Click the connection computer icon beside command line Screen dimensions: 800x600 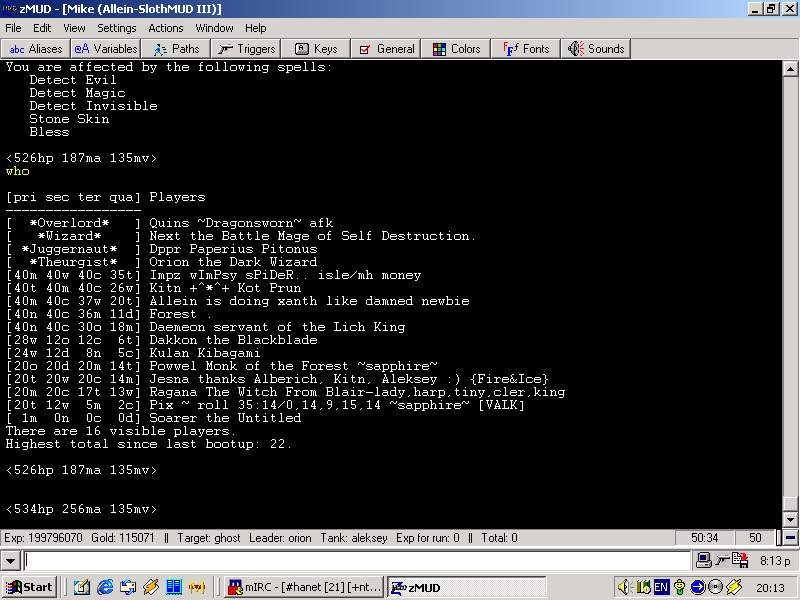point(704,560)
